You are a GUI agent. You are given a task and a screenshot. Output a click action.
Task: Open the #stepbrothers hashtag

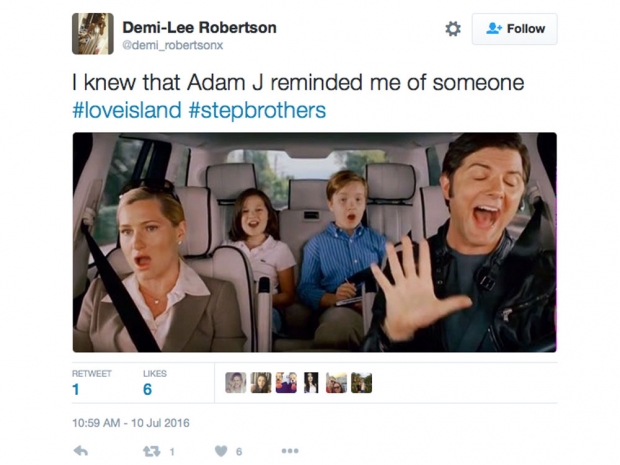[x=257, y=110]
